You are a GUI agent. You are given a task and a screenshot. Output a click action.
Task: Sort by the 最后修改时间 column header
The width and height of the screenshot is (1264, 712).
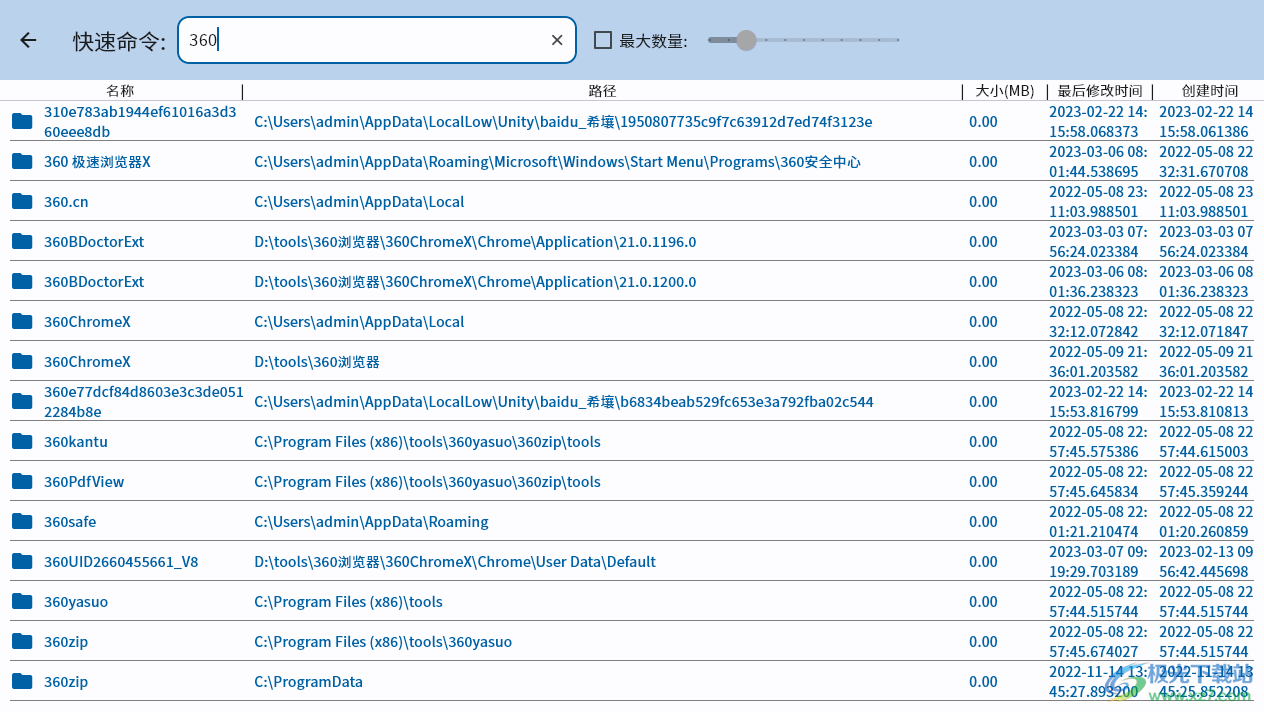pyautogui.click(x=1099, y=91)
